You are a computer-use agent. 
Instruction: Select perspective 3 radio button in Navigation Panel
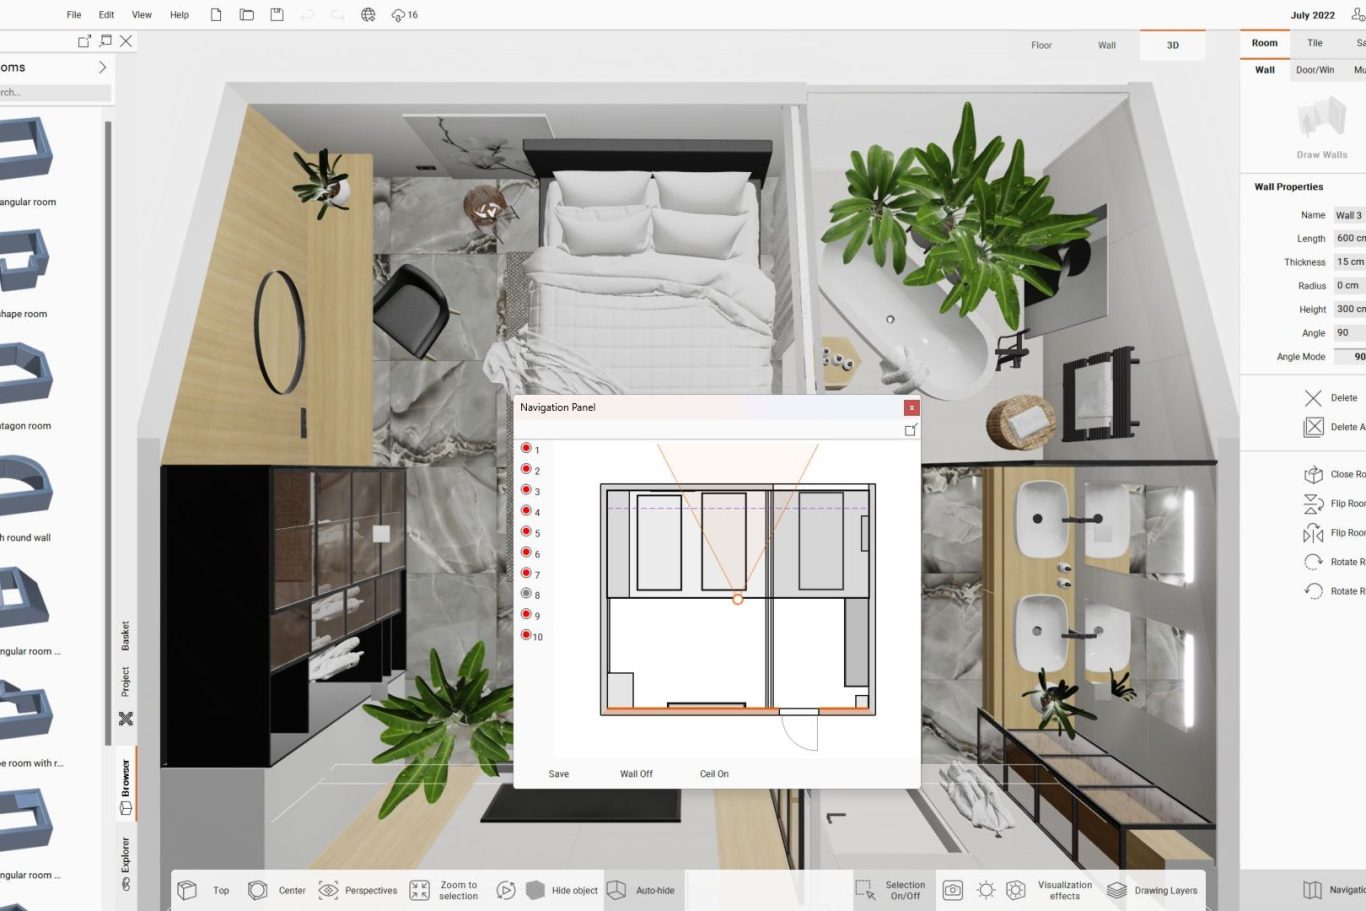526,490
